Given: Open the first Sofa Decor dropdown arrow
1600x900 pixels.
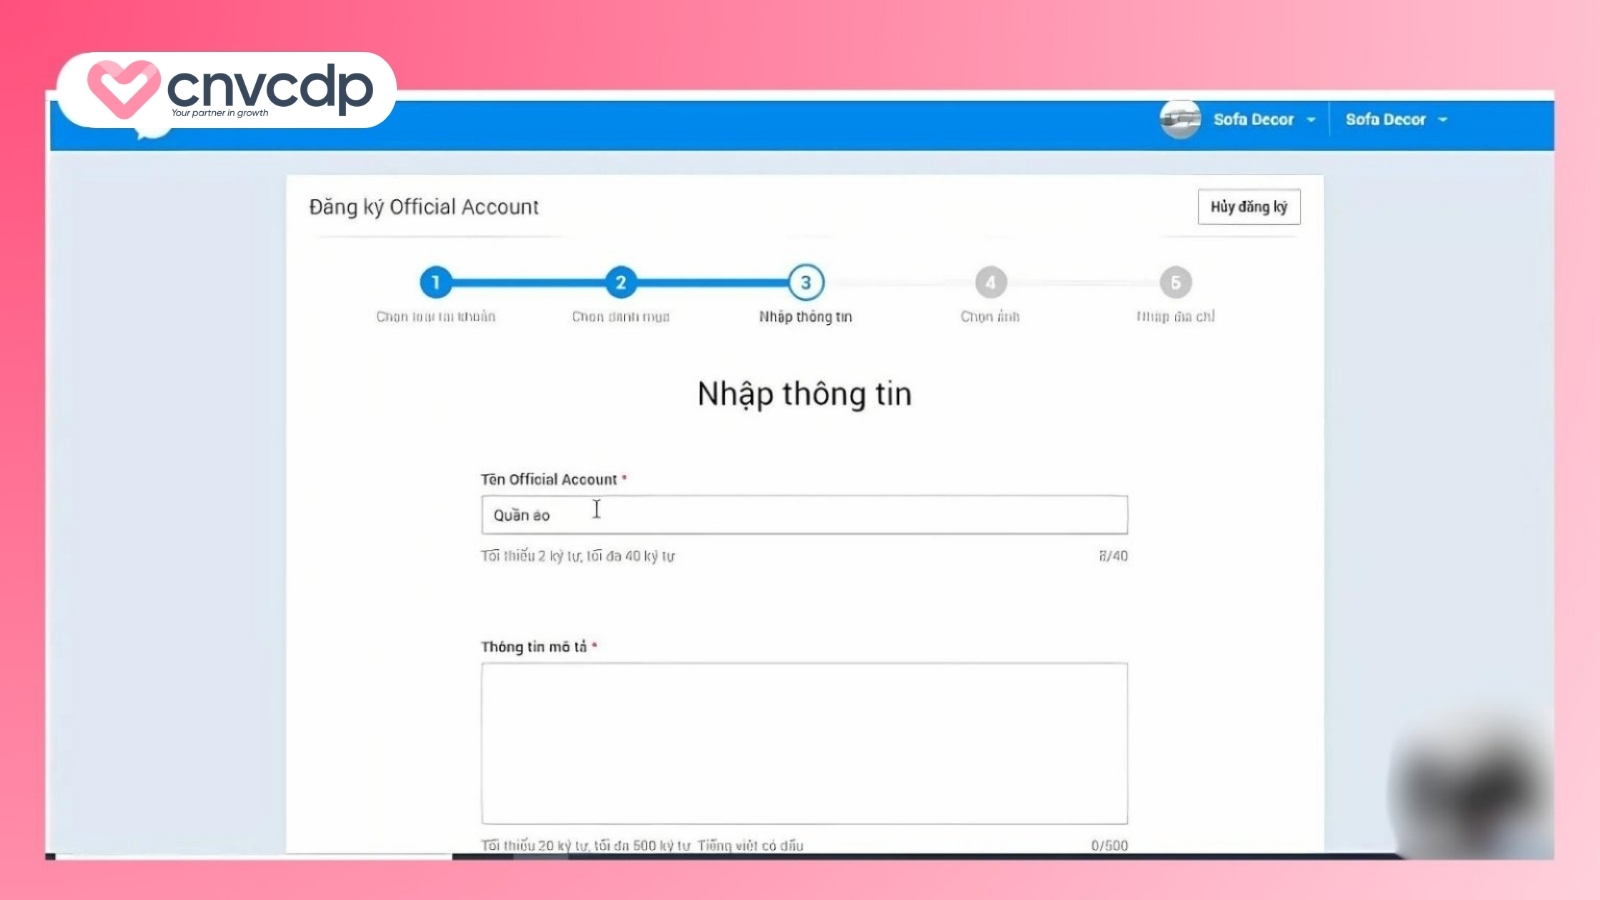Looking at the screenshot, I should tap(1311, 120).
